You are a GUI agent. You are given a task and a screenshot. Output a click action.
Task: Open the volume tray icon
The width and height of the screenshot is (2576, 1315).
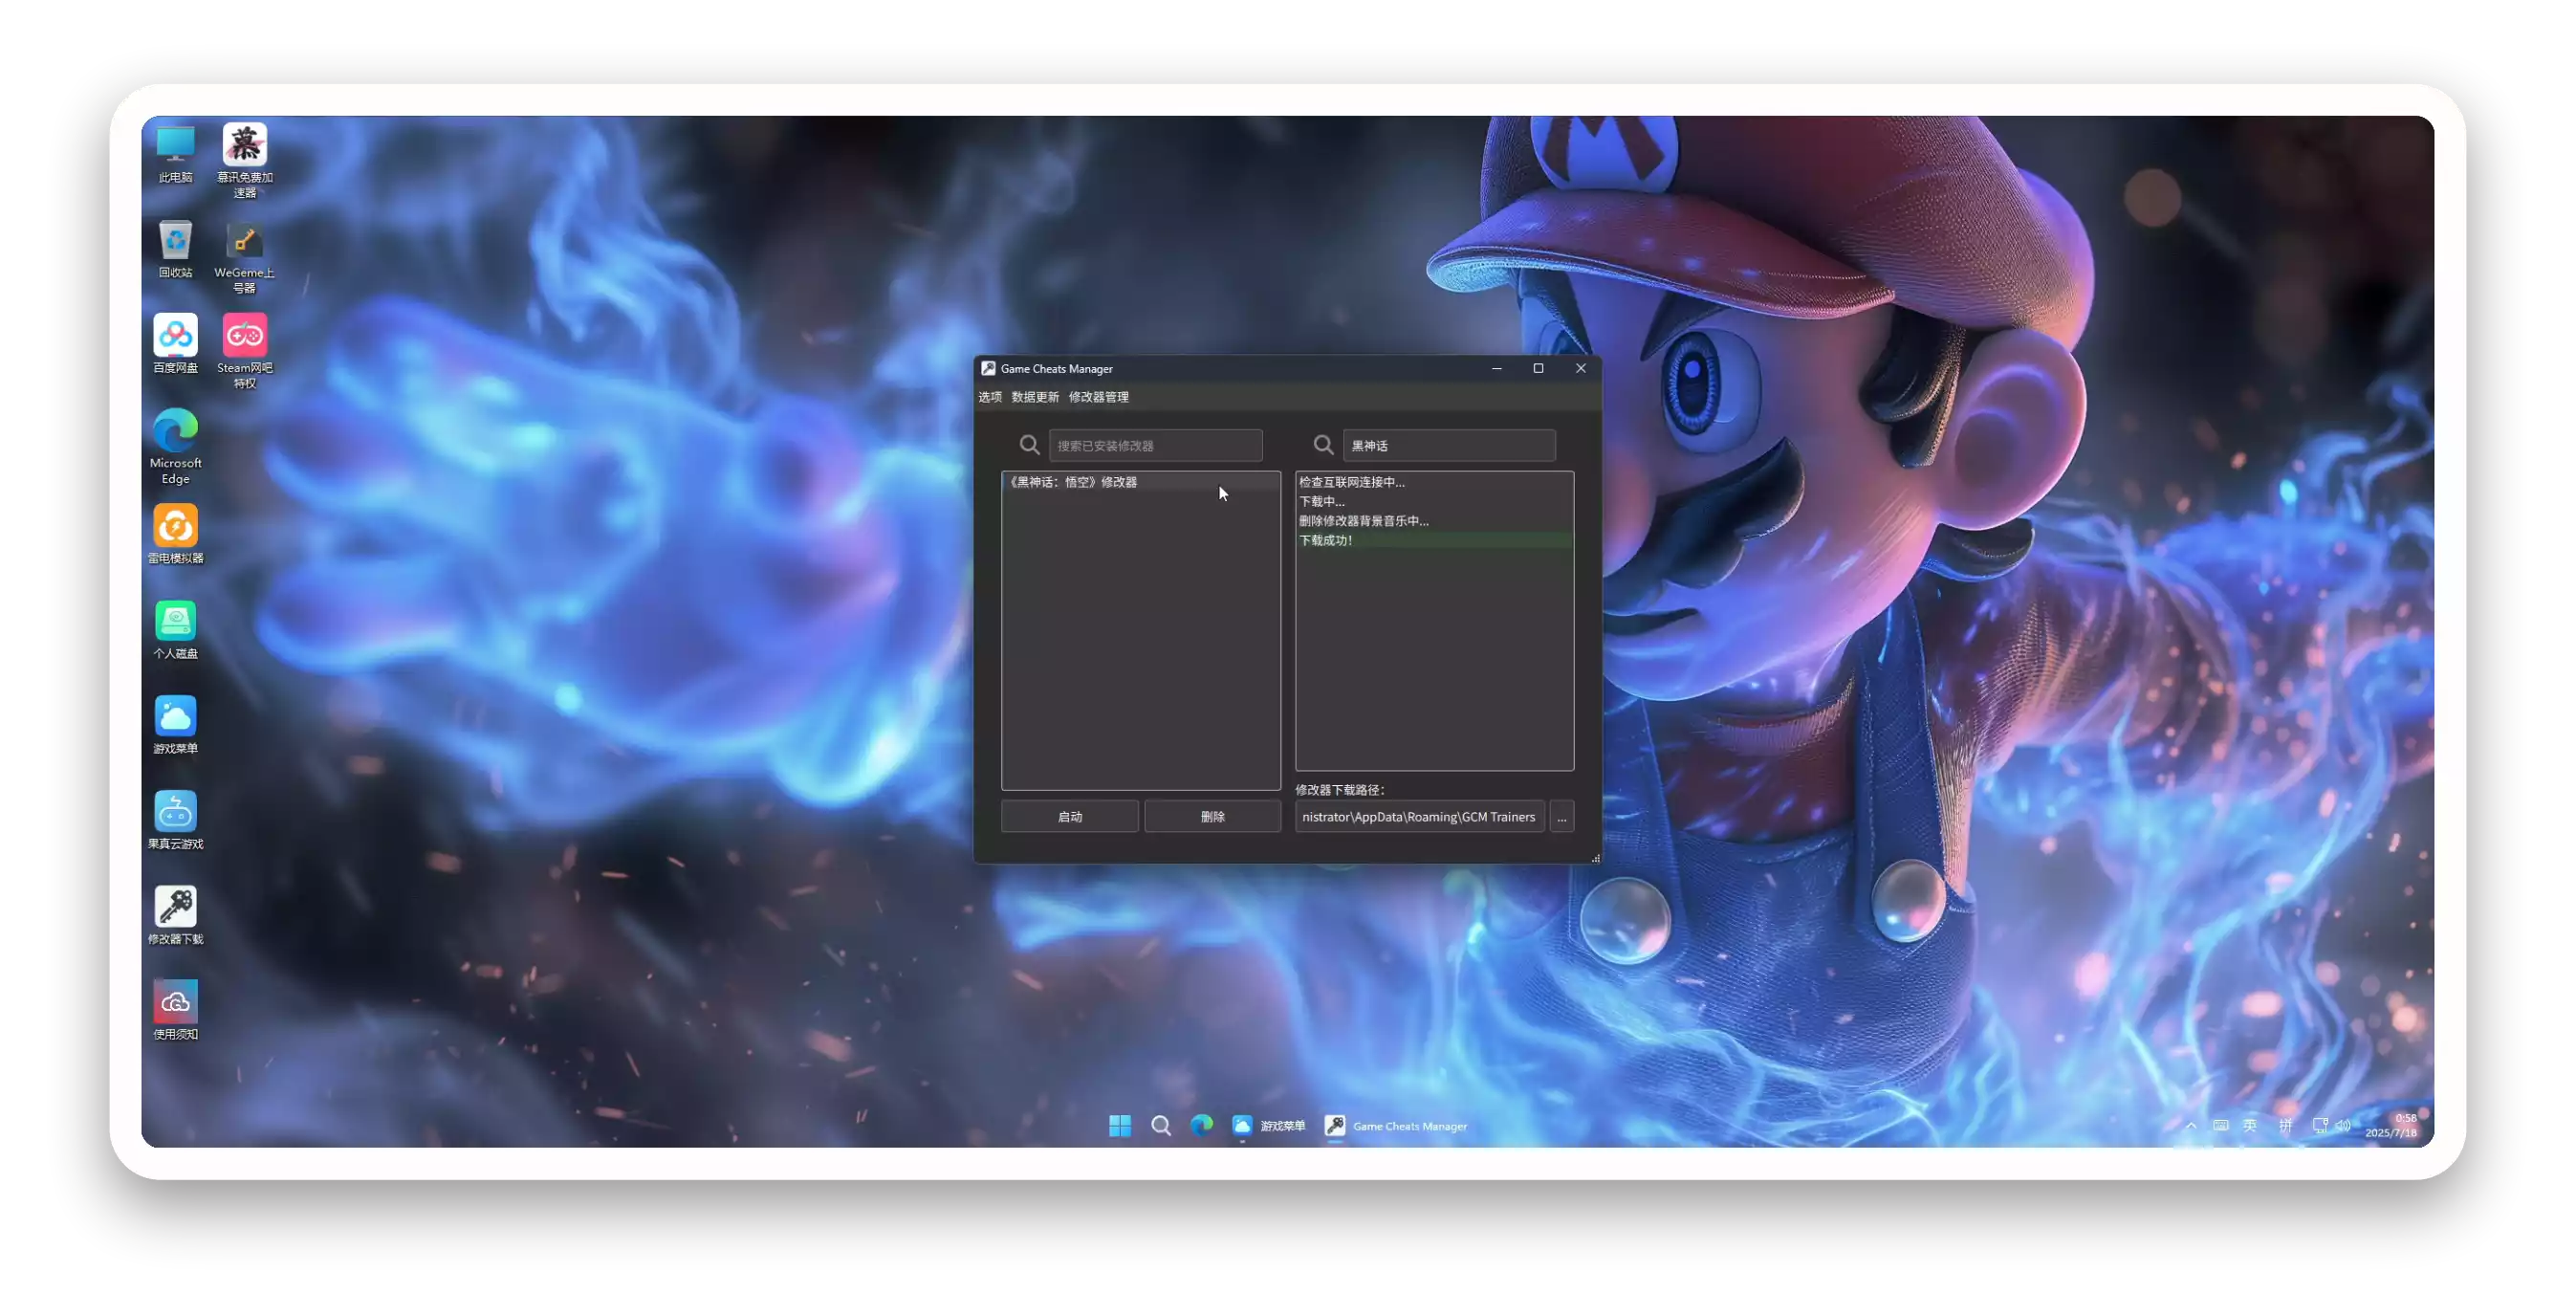tap(2343, 1125)
